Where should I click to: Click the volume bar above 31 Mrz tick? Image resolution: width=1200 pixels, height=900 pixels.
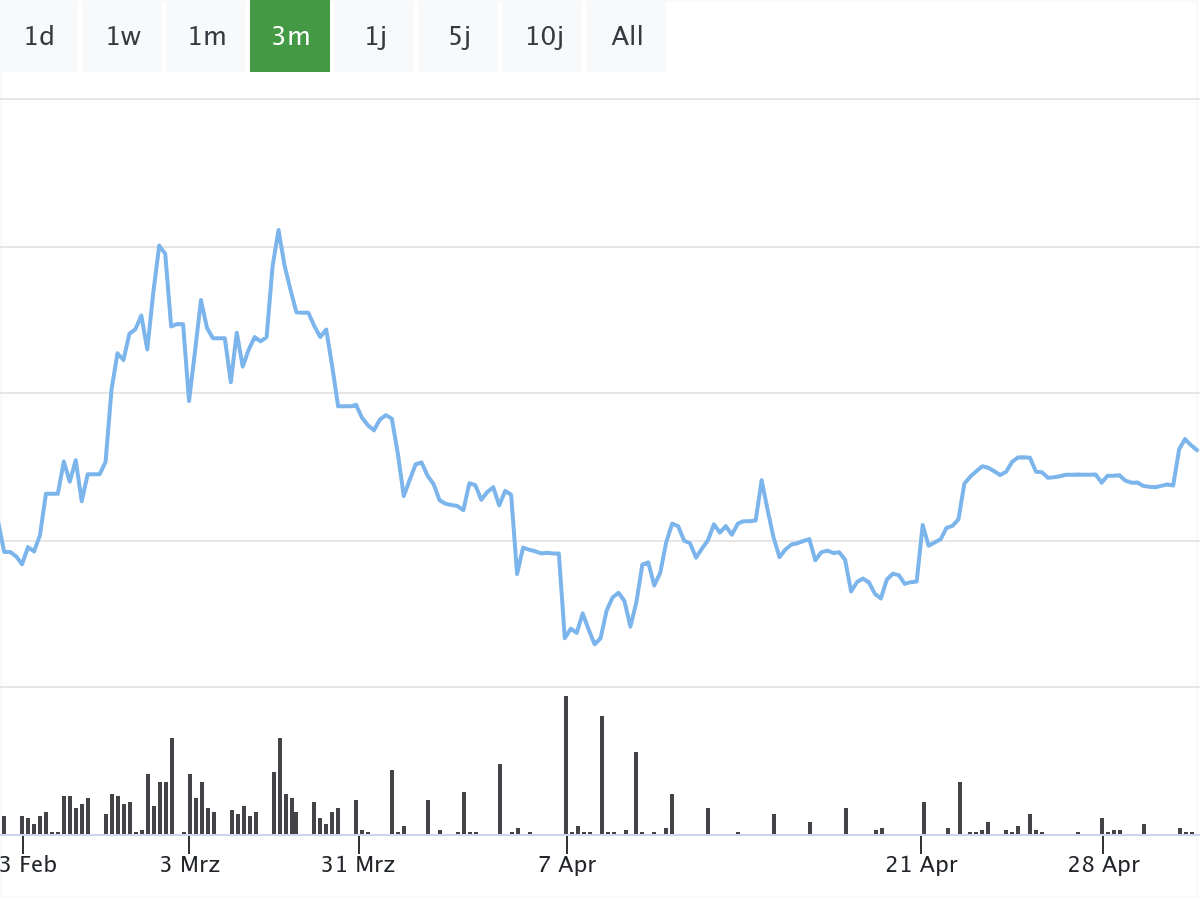point(356,817)
